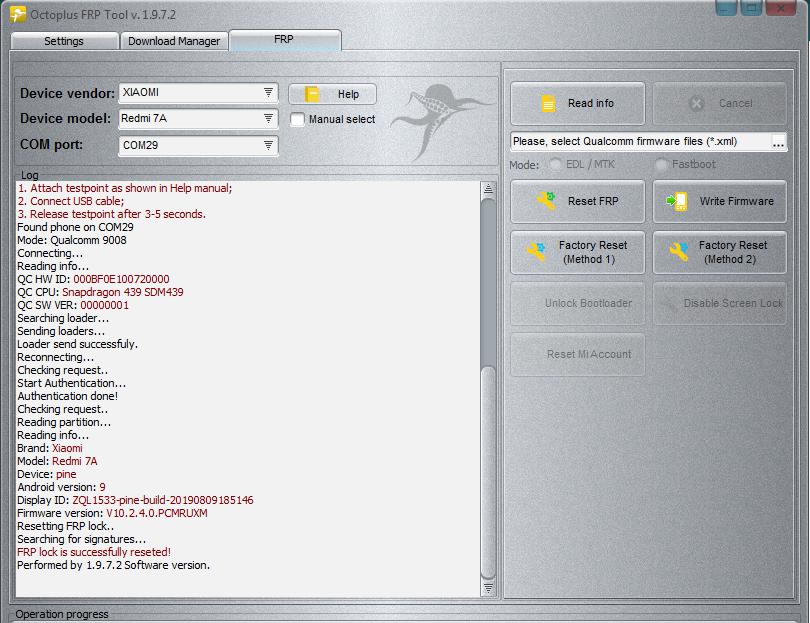Click the wrench icon on Reset FRP
Screen dimensions: 810x623
546,200
